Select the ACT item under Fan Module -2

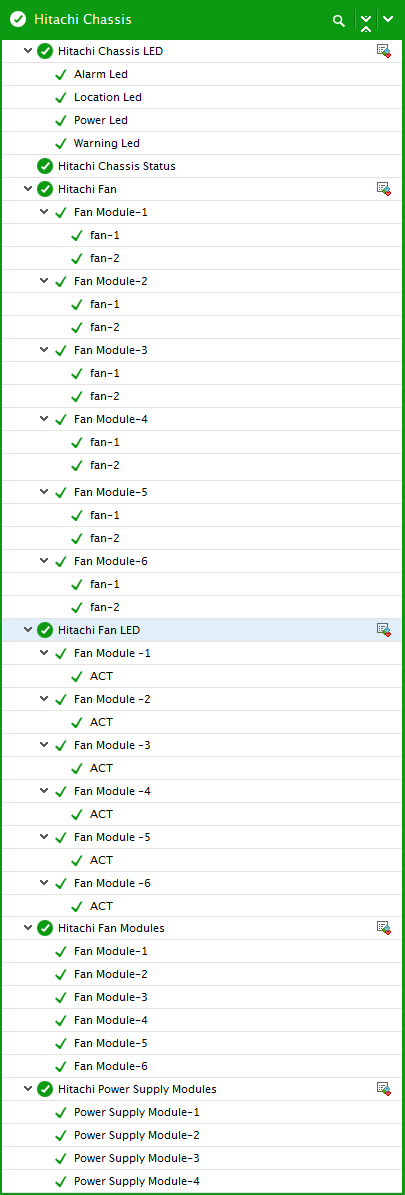click(101, 722)
